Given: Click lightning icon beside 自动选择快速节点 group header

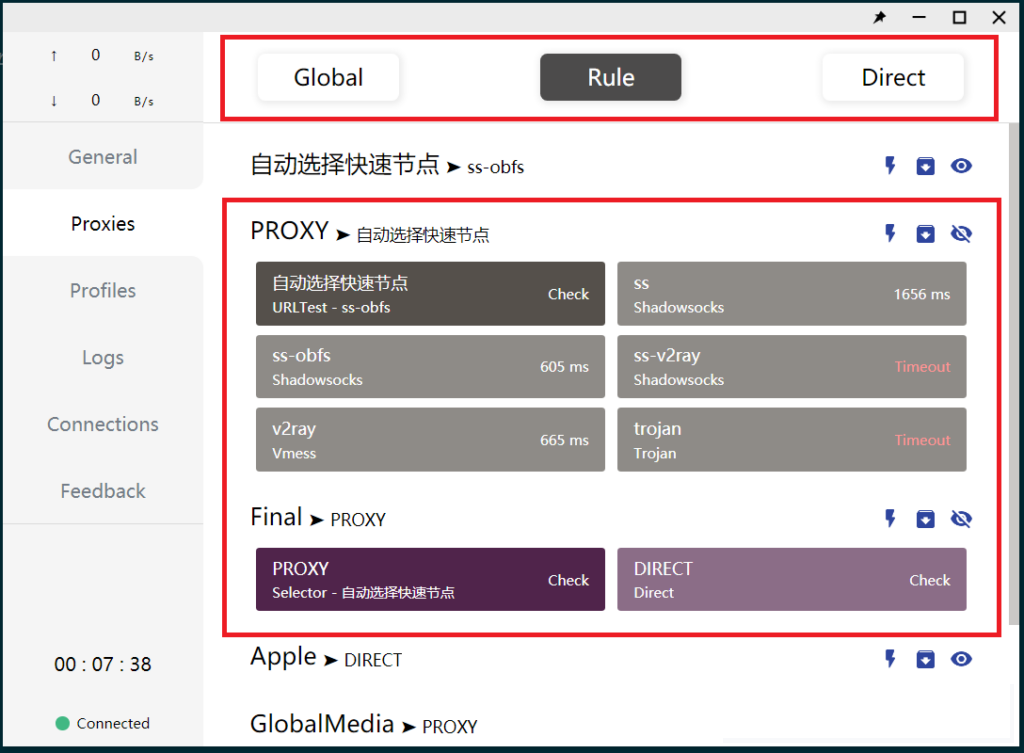Looking at the screenshot, I should tap(890, 166).
